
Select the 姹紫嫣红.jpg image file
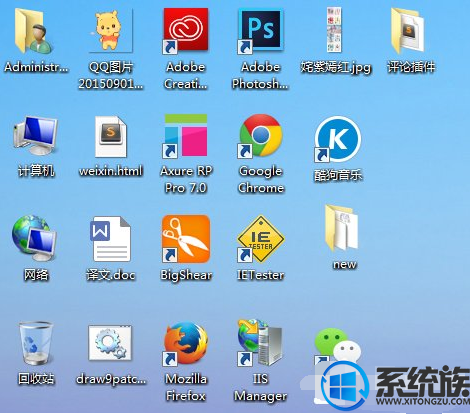(x=334, y=30)
